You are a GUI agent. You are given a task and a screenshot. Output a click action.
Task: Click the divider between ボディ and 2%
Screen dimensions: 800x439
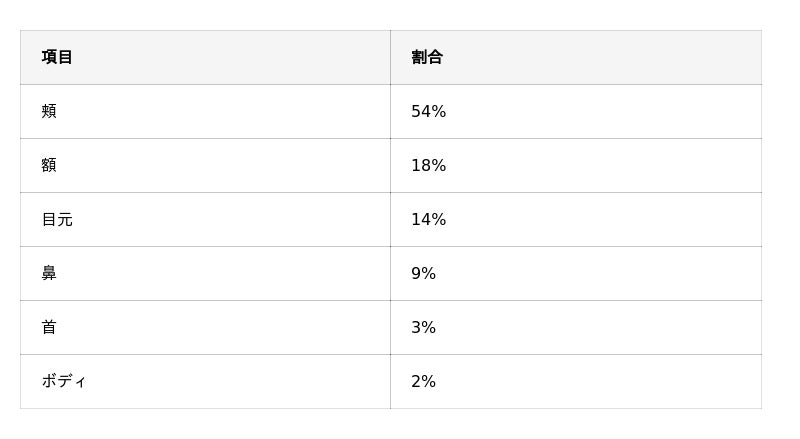pyautogui.click(x=390, y=381)
